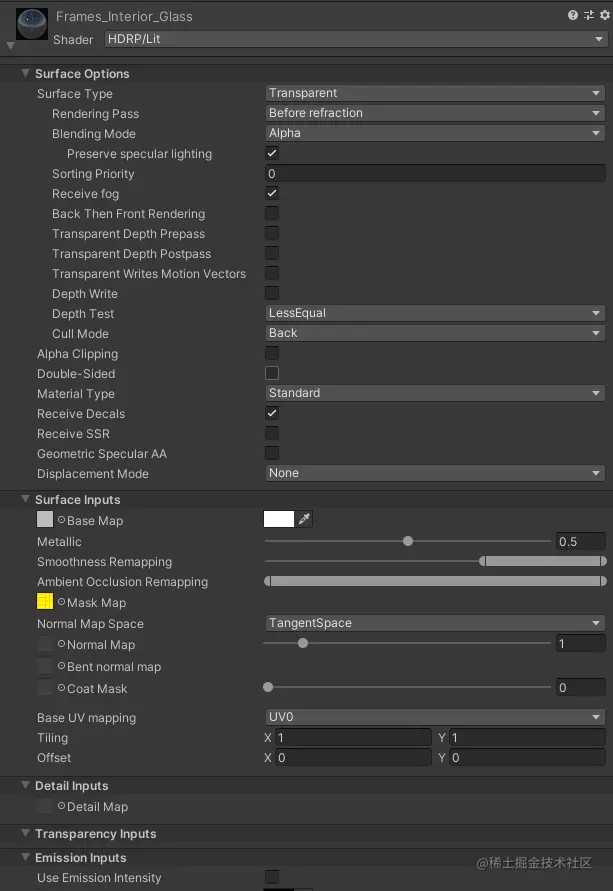
Task: Click the Coat Mask value field
Action: pyautogui.click(x=581, y=688)
